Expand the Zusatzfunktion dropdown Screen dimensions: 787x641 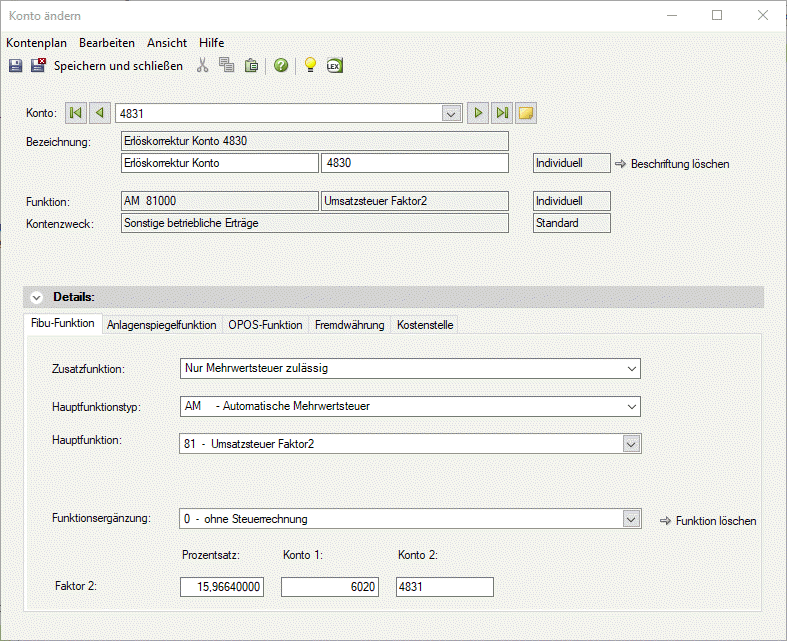pos(630,368)
